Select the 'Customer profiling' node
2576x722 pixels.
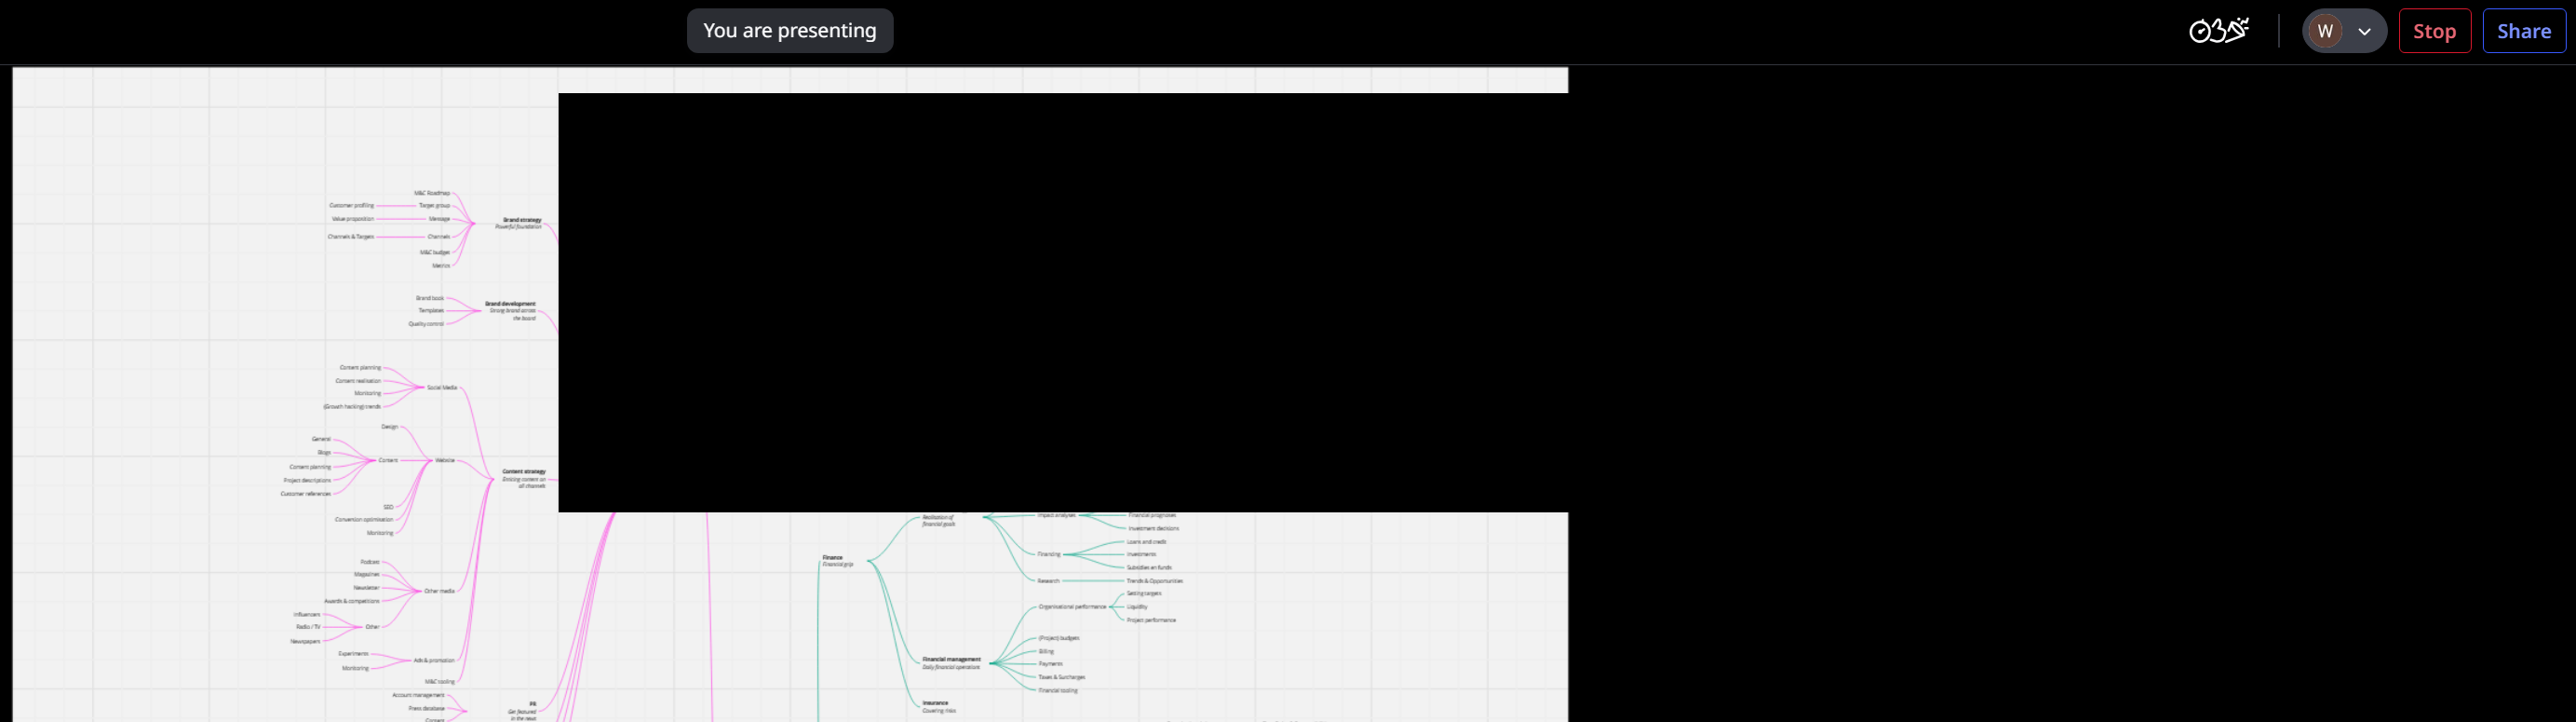[x=351, y=205]
